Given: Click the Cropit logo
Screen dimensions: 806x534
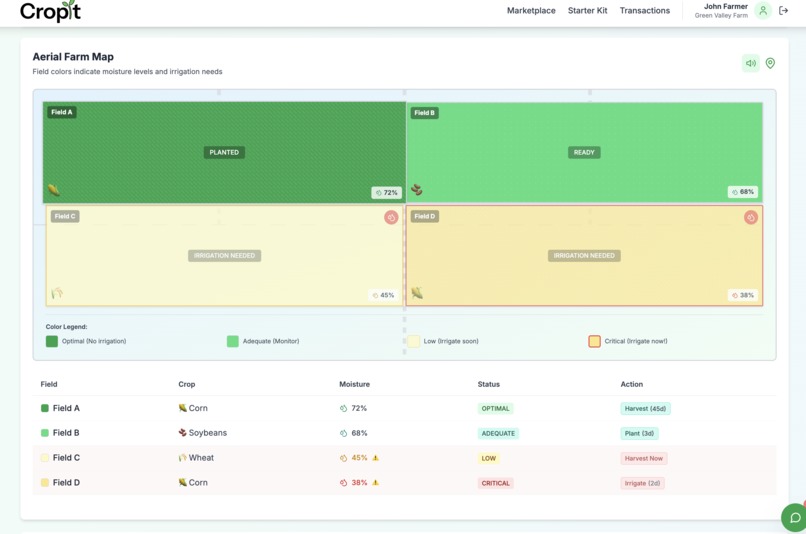Looking at the screenshot, I should point(50,11).
